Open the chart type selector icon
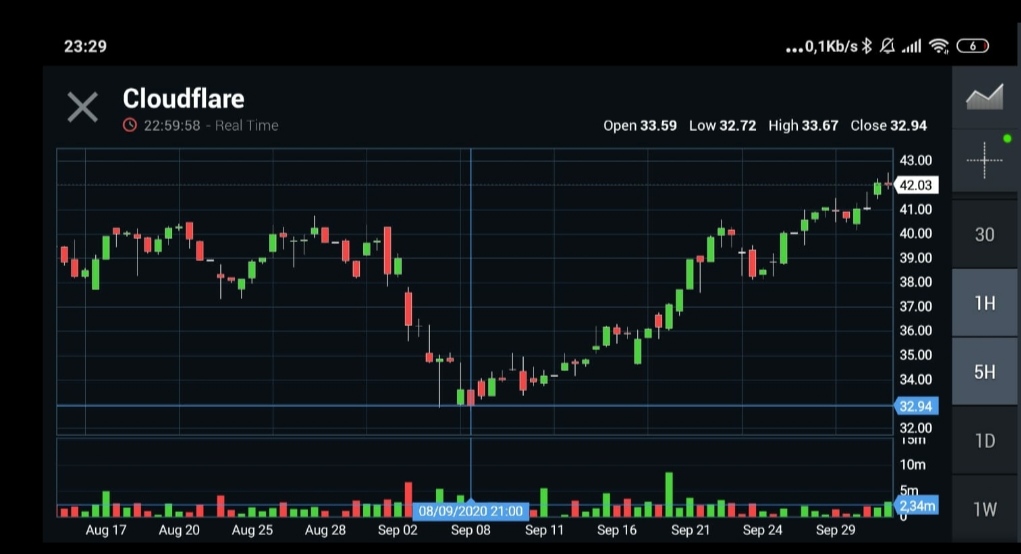The width and height of the screenshot is (1021, 554). coord(984,97)
